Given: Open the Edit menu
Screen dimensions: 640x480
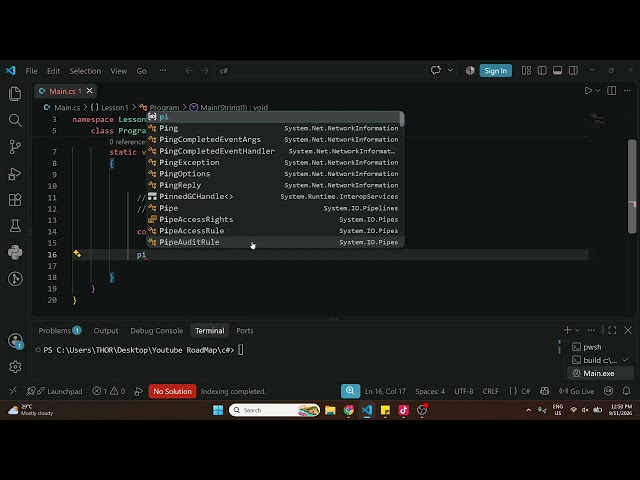Looking at the screenshot, I should click(x=53, y=71).
